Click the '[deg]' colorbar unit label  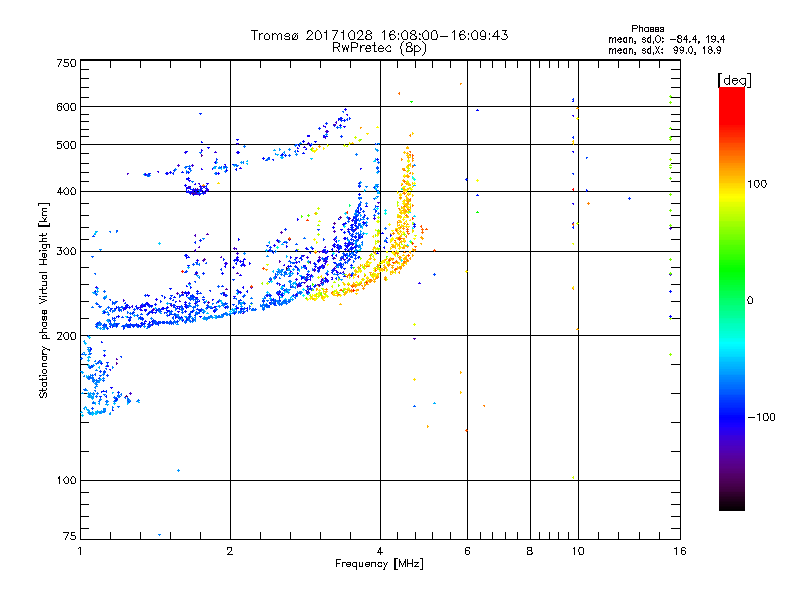tap(734, 80)
